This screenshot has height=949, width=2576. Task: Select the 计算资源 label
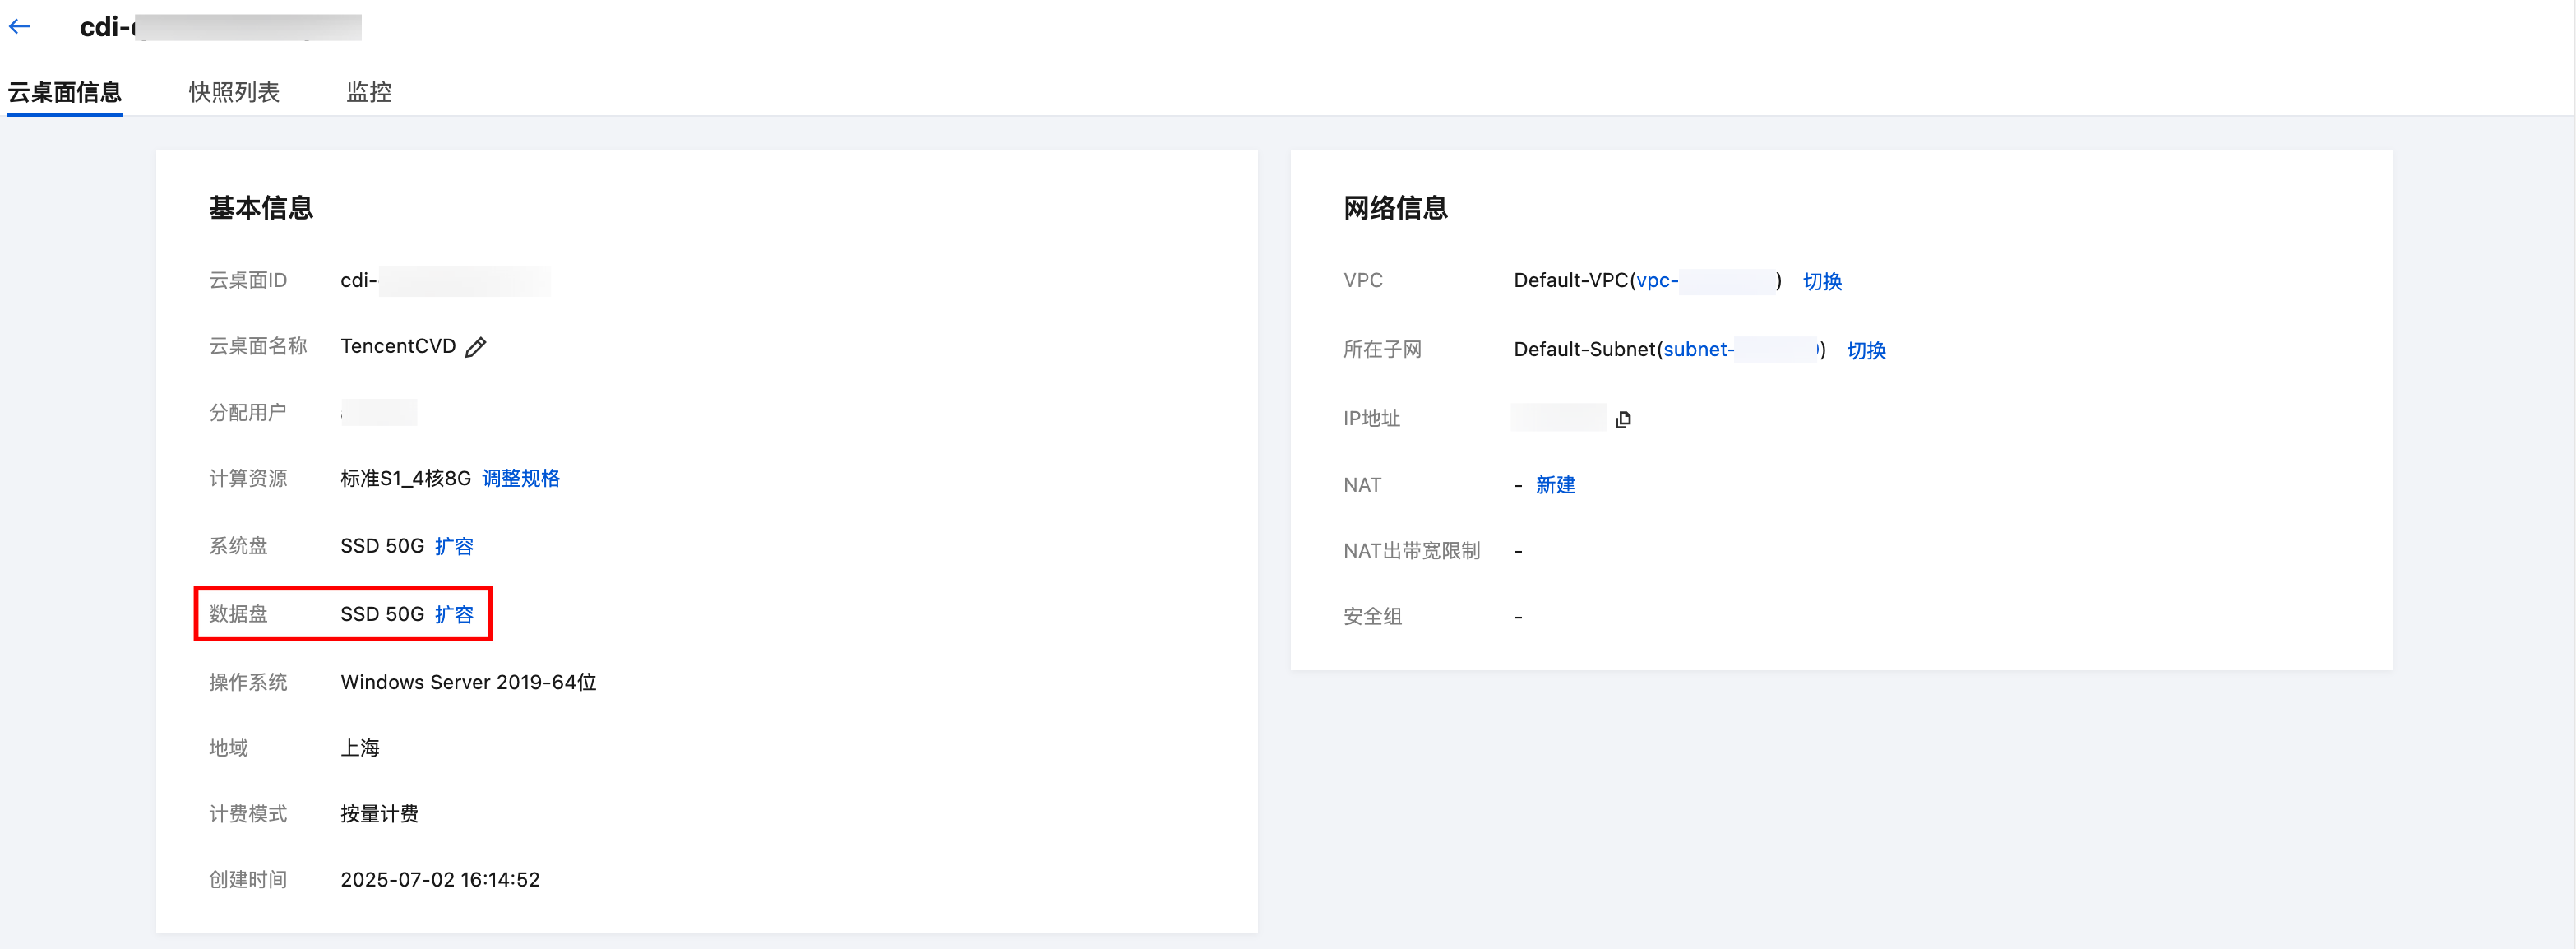[x=248, y=478]
